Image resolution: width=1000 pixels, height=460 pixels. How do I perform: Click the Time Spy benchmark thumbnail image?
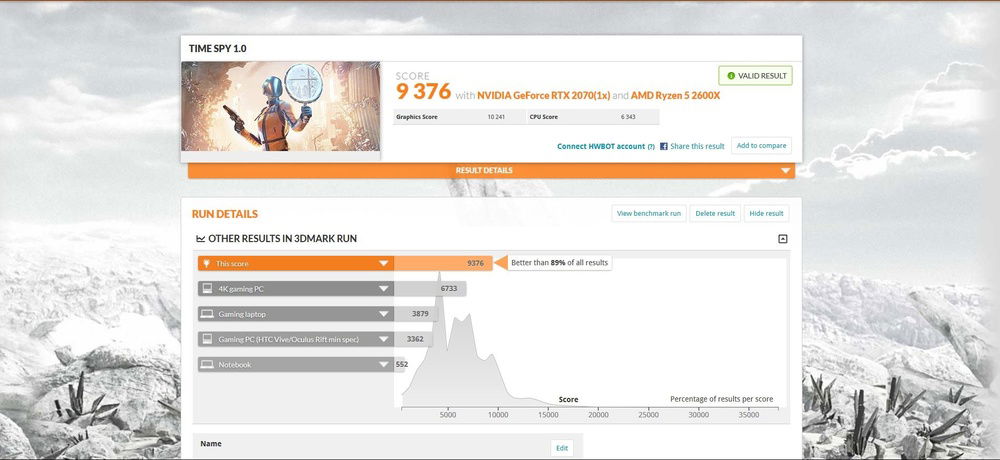(x=281, y=107)
